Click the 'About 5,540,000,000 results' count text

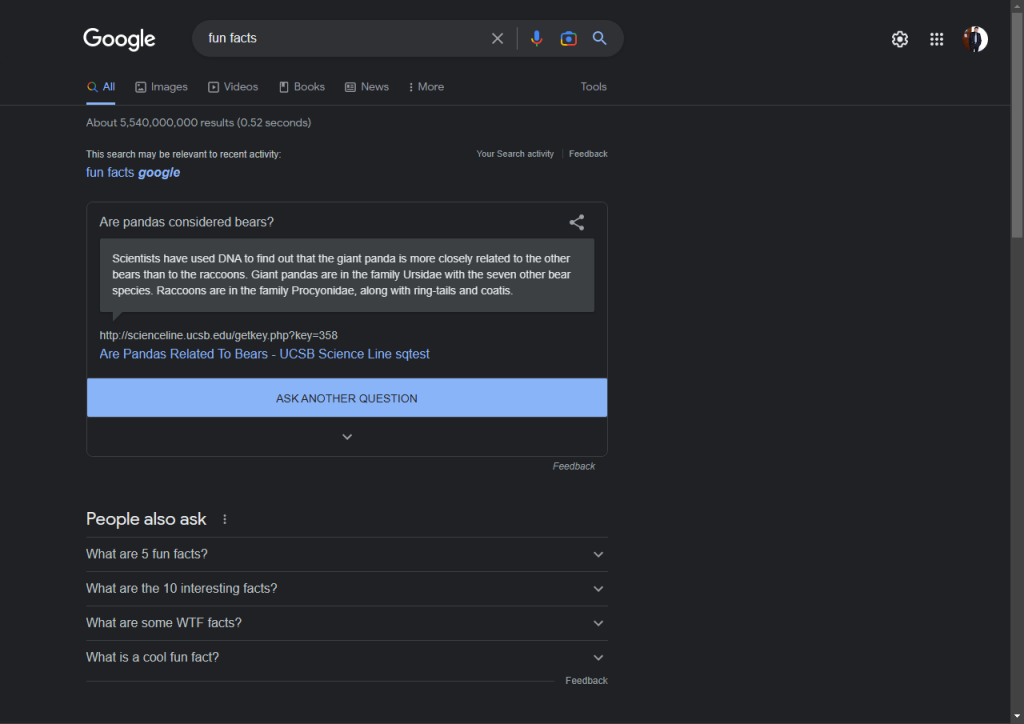point(199,123)
